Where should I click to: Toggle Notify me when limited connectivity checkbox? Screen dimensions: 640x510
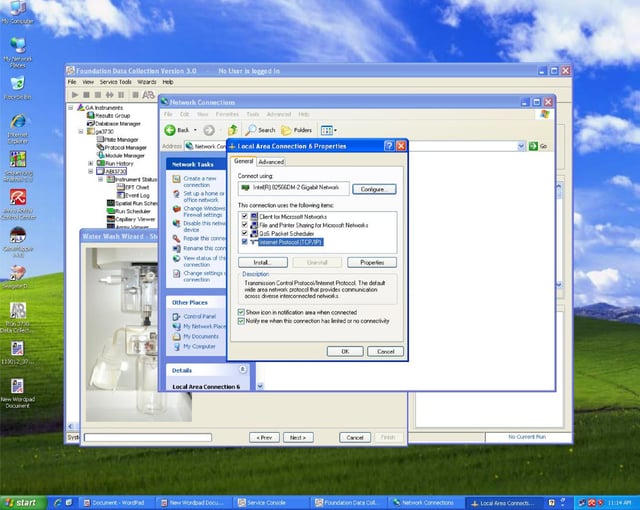click(241, 321)
